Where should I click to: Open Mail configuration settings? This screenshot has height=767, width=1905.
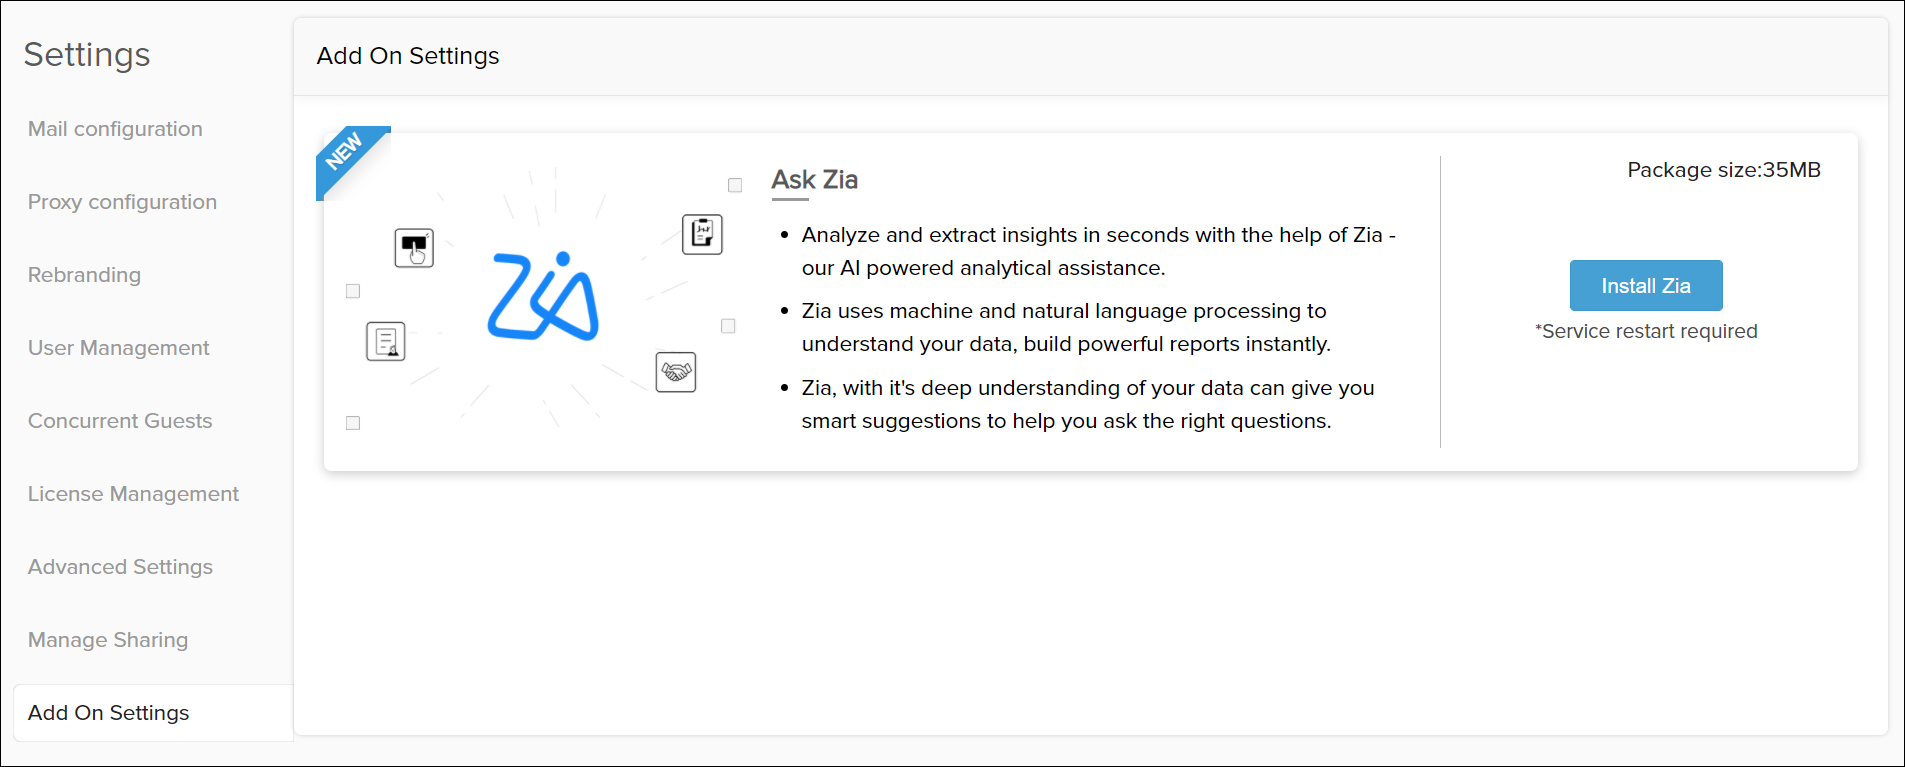[115, 129]
